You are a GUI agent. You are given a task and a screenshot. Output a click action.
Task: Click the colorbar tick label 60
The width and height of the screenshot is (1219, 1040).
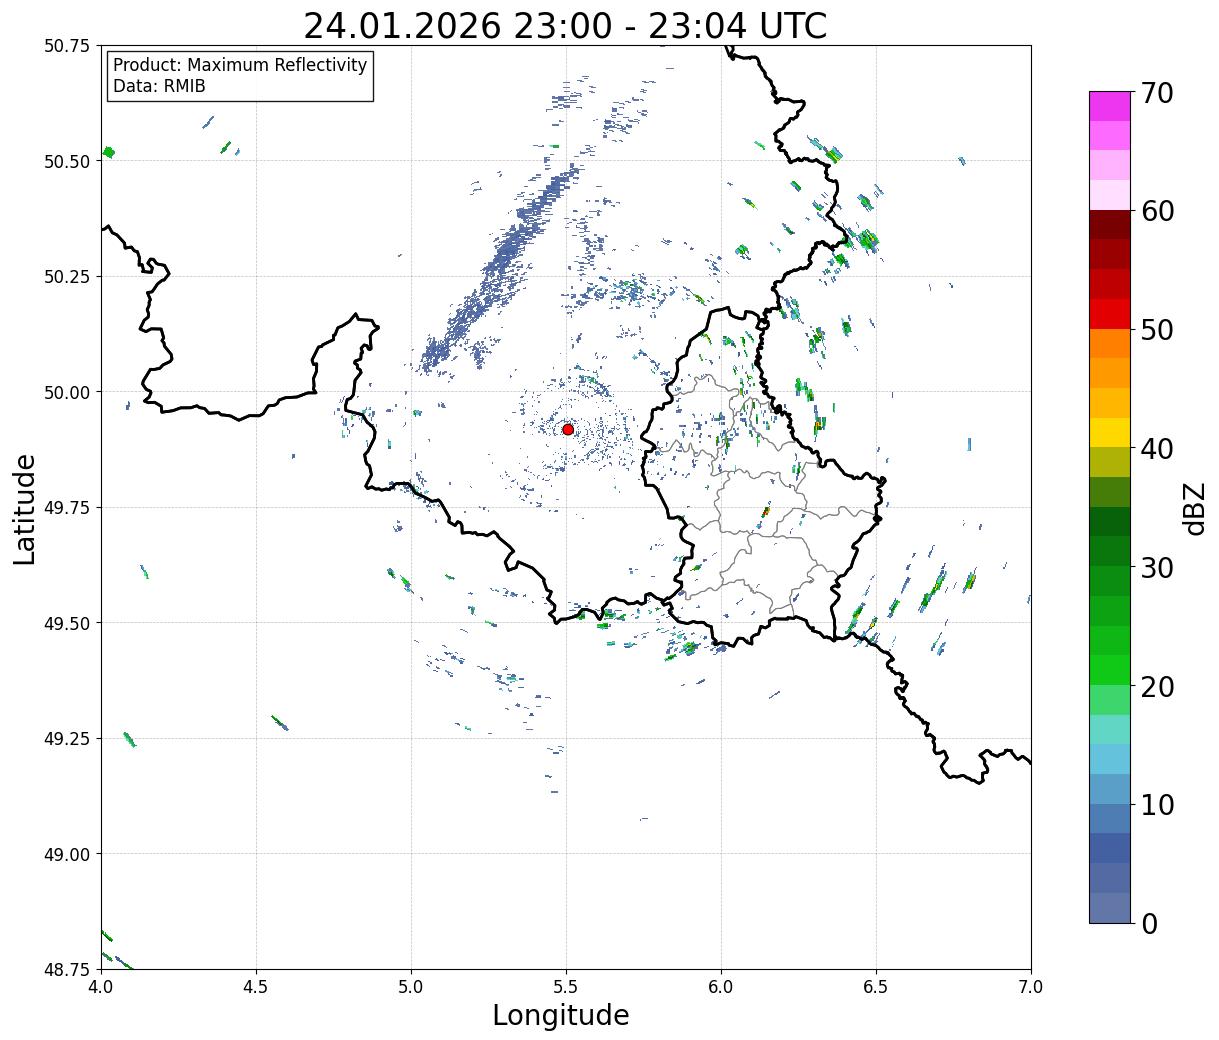1157,211
